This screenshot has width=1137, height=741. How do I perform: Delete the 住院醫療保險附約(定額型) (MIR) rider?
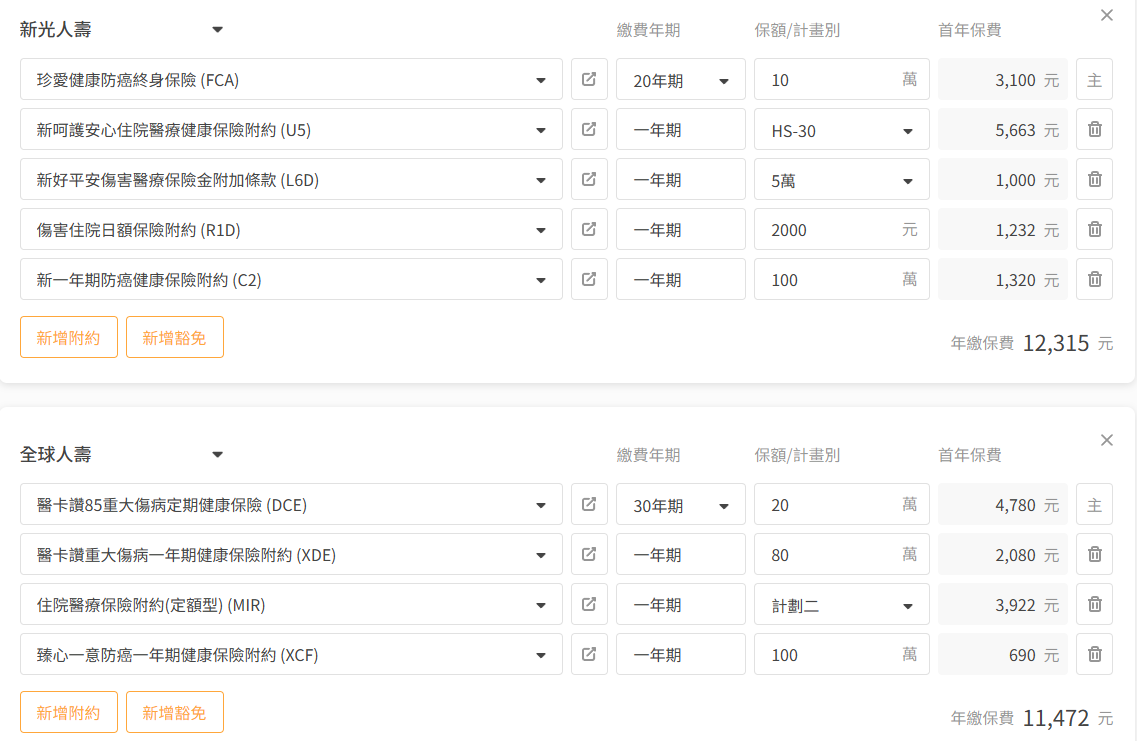1094,604
